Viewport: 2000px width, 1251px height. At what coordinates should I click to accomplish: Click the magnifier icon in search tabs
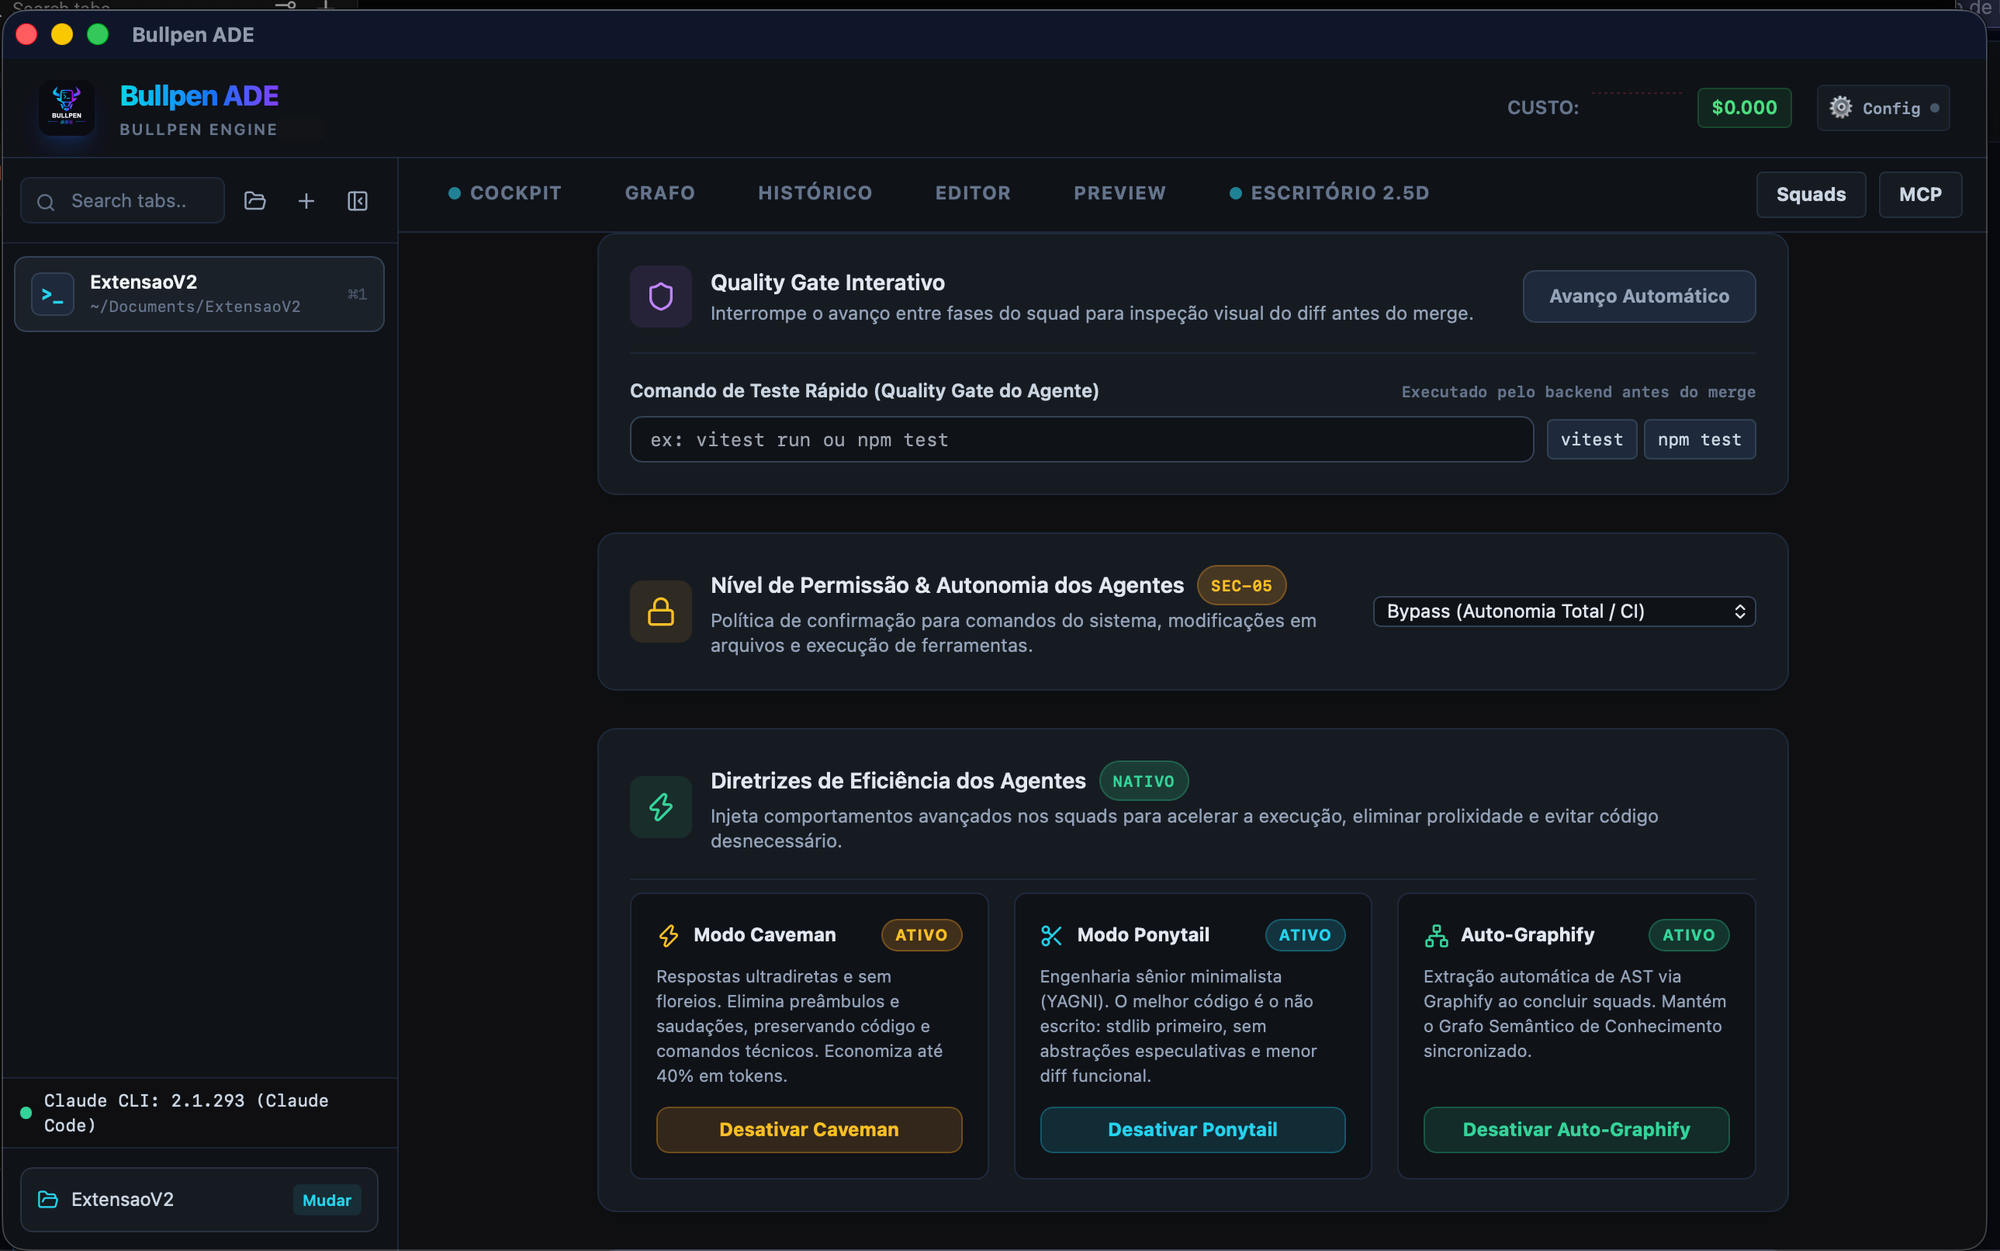click(46, 202)
